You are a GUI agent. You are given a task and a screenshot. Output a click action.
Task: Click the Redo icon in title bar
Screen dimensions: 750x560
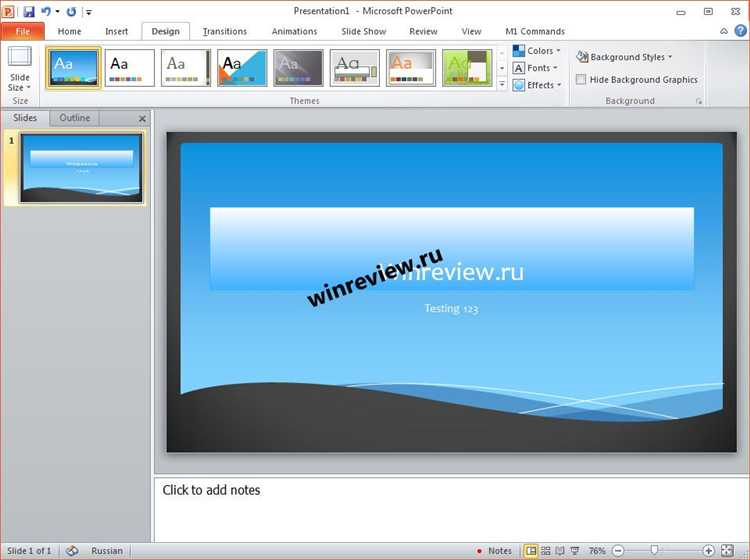tap(71, 11)
